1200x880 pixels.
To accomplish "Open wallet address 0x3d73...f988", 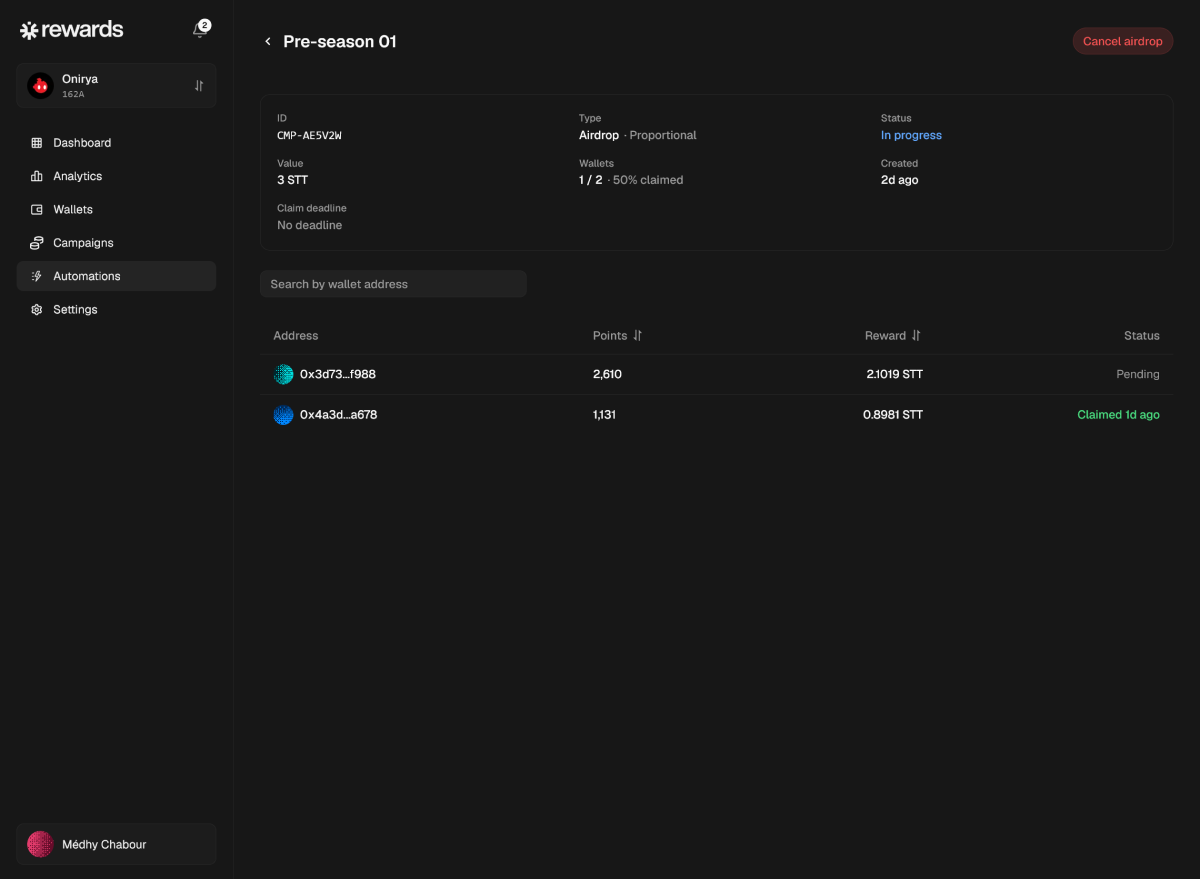I will [x=338, y=374].
